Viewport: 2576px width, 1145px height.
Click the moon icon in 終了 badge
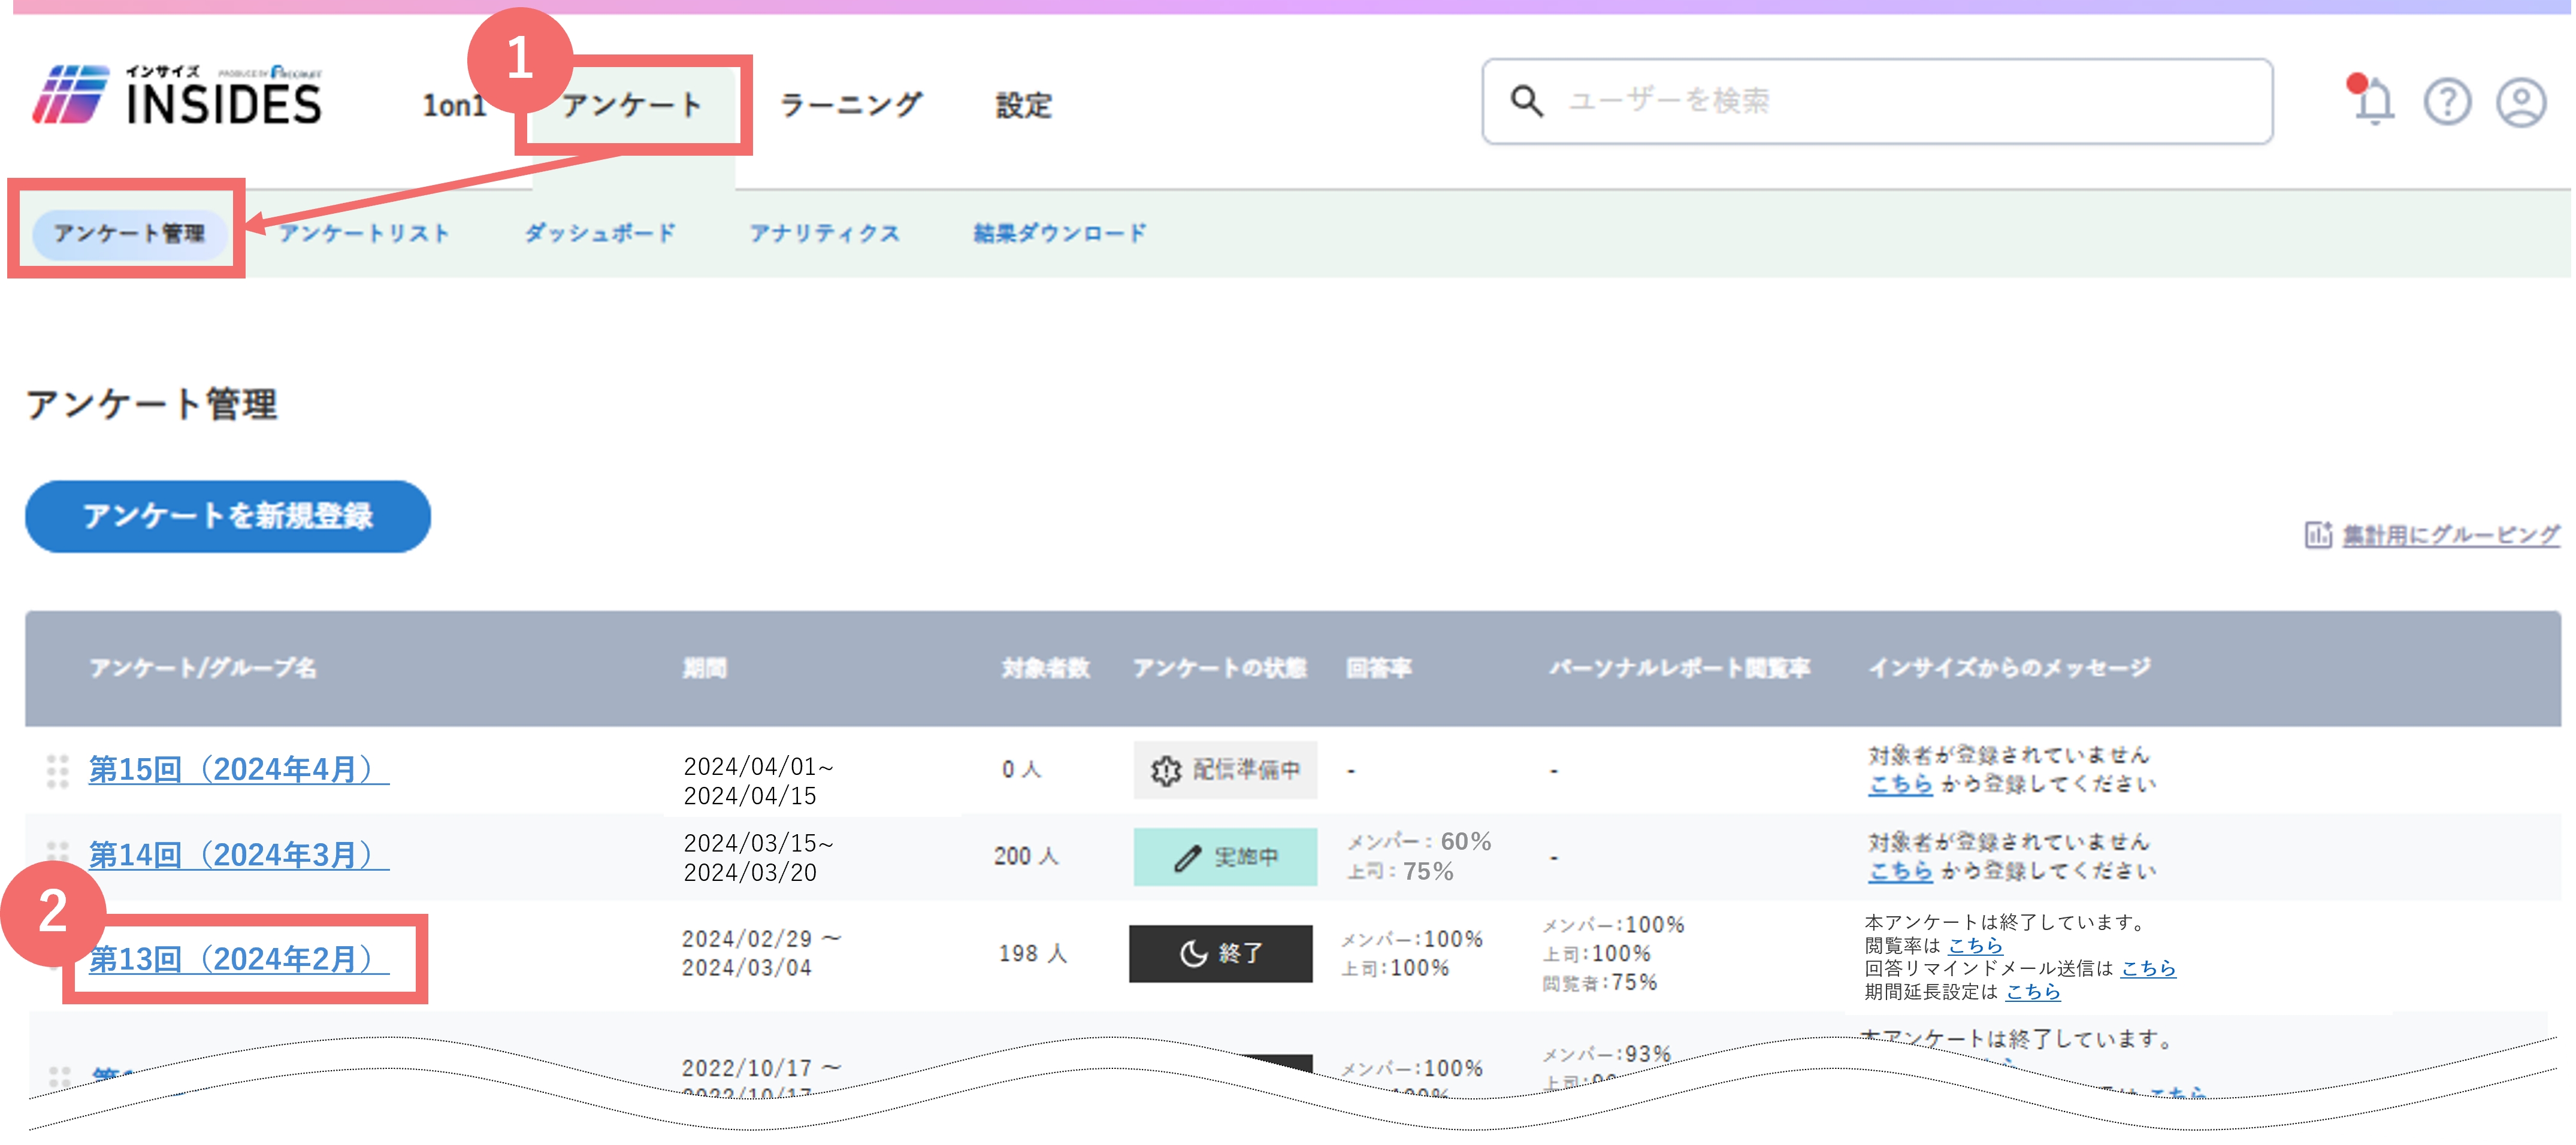1193,953
